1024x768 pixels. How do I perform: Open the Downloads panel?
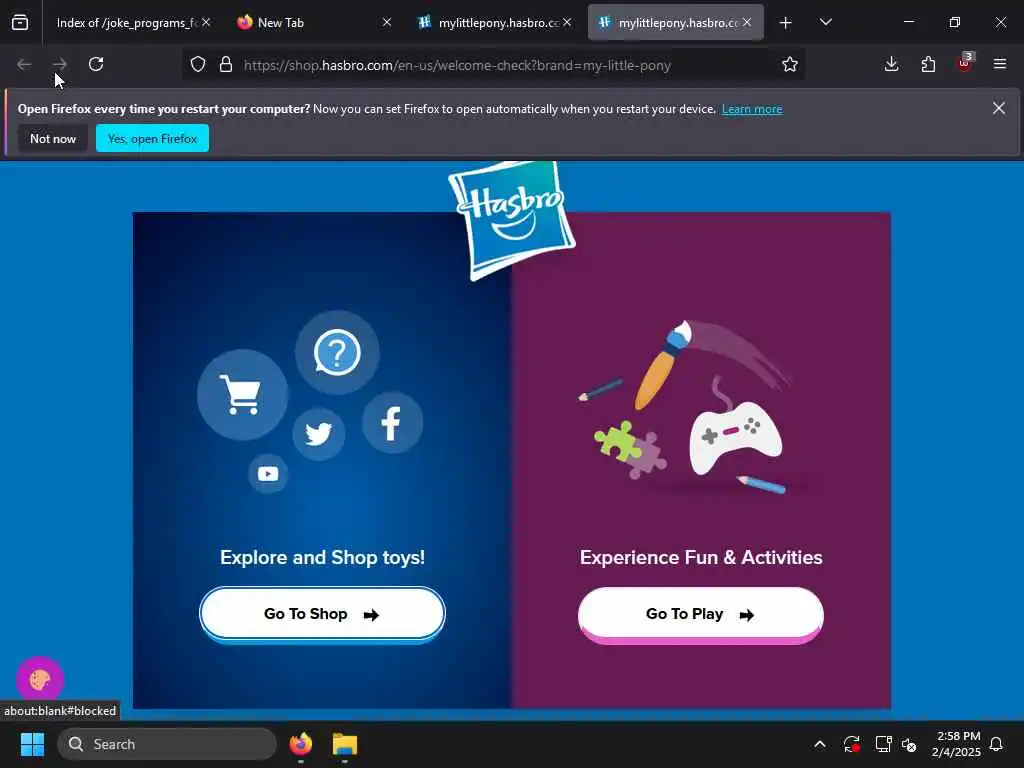tap(891, 64)
